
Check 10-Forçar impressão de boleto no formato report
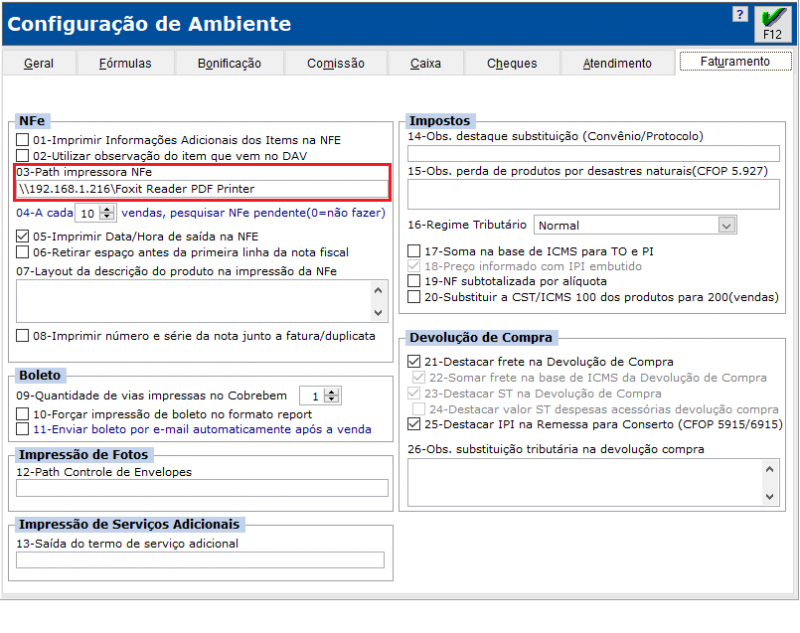23,414
